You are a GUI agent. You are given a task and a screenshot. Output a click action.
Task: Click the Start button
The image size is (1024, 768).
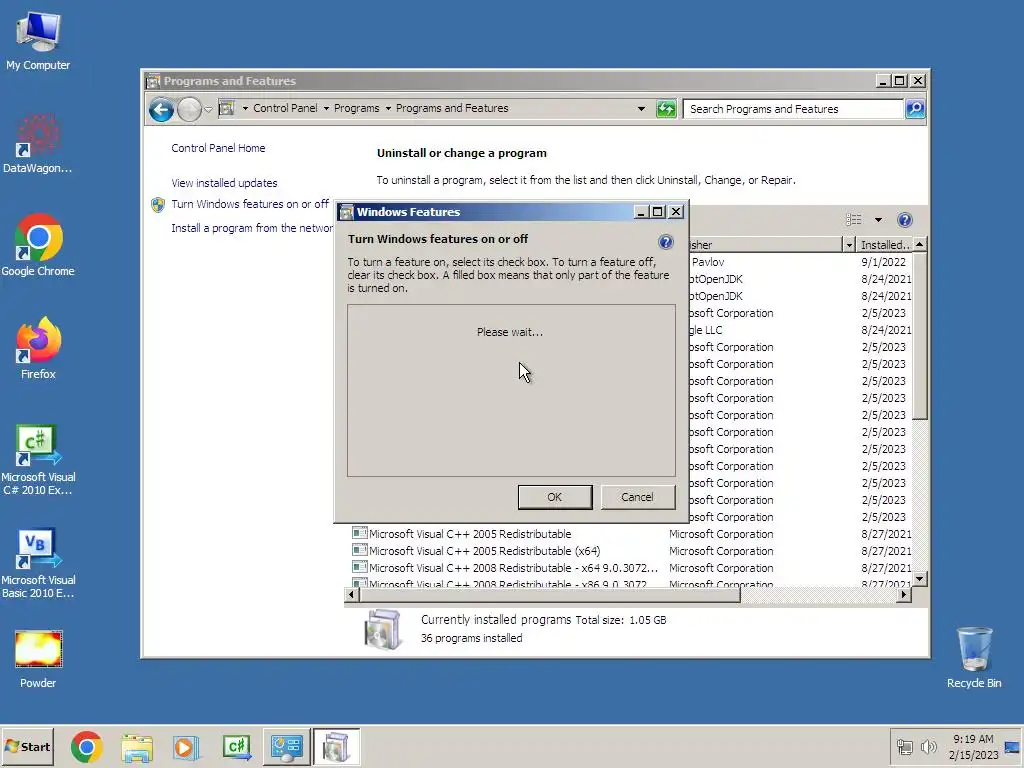coord(27,746)
